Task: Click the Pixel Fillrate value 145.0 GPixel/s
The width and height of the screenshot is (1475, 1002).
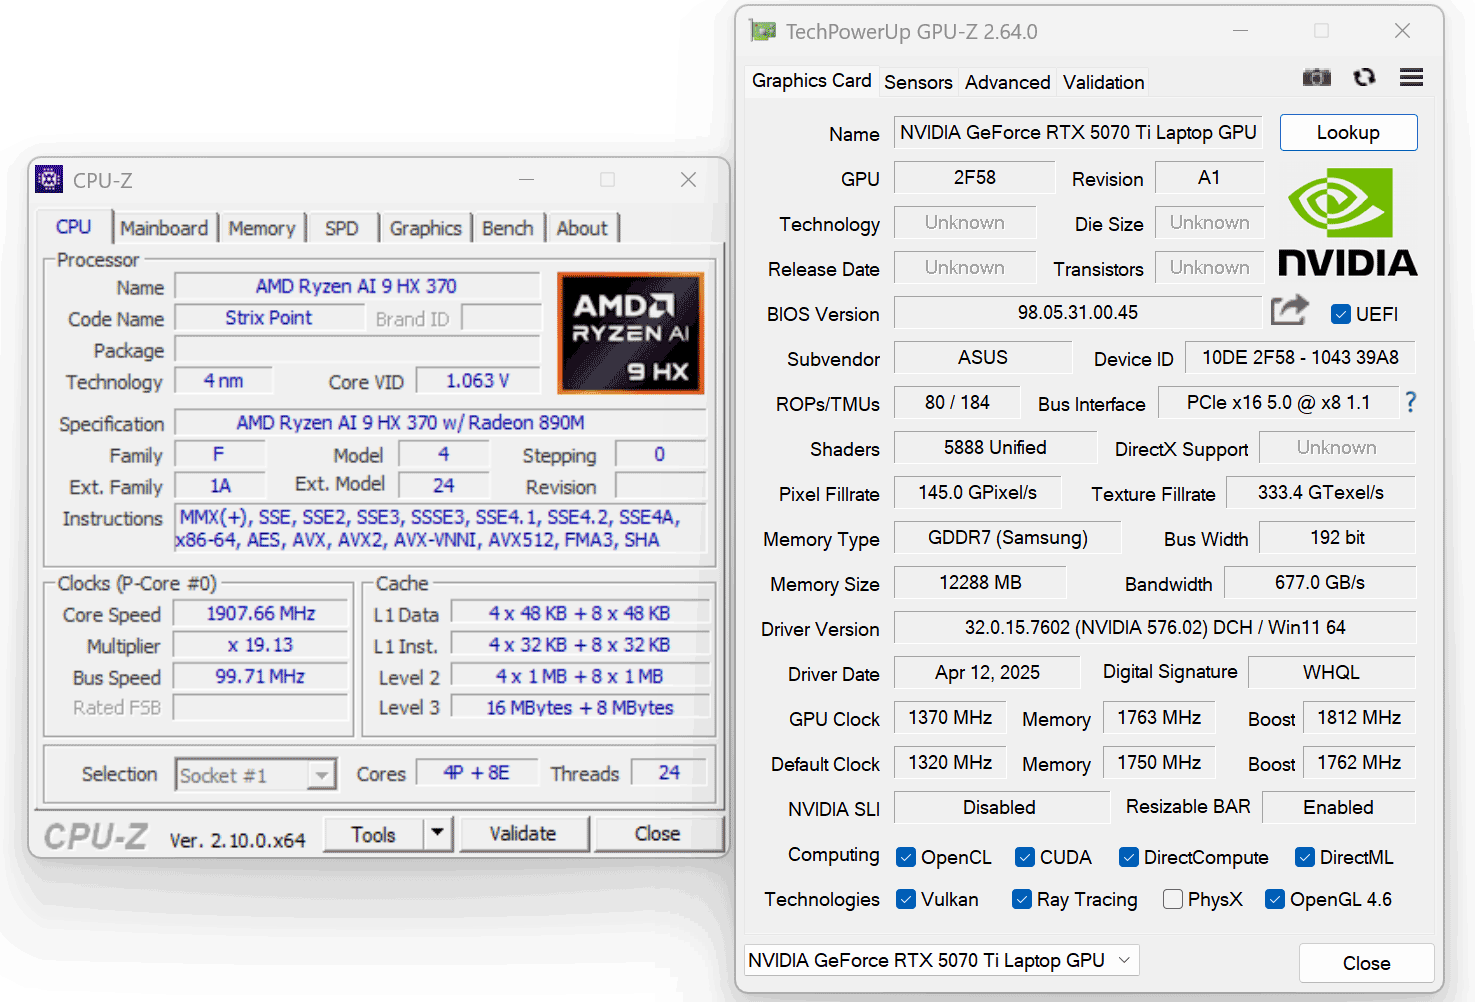Action: click(x=978, y=492)
